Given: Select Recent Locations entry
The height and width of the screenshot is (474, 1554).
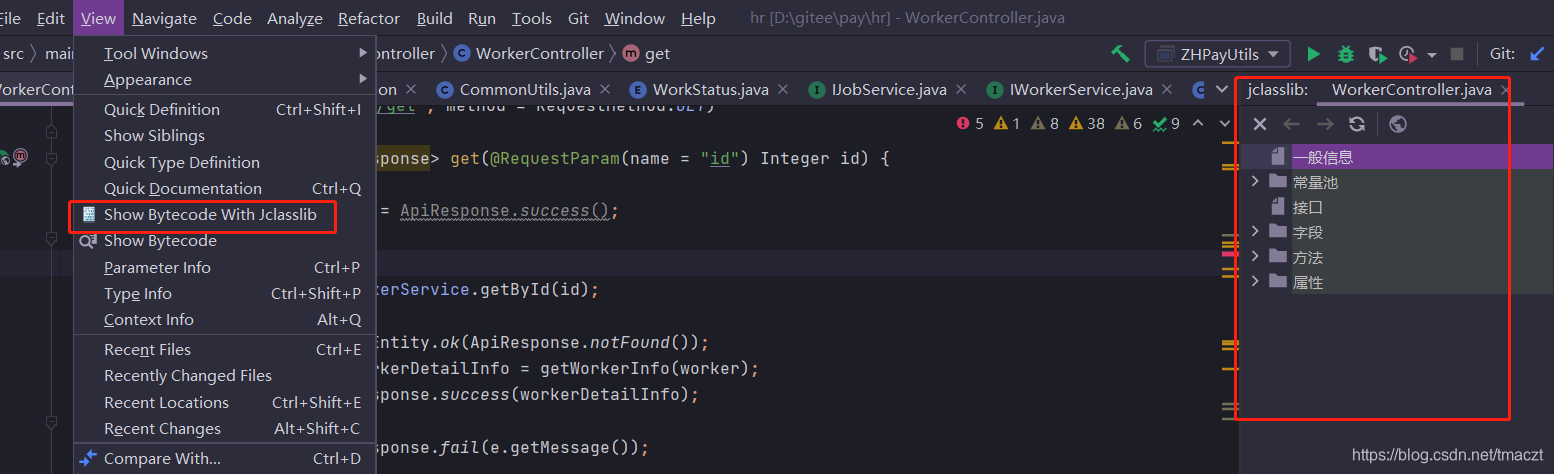Looking at the screenshot, I should click(x=225, y=403).
